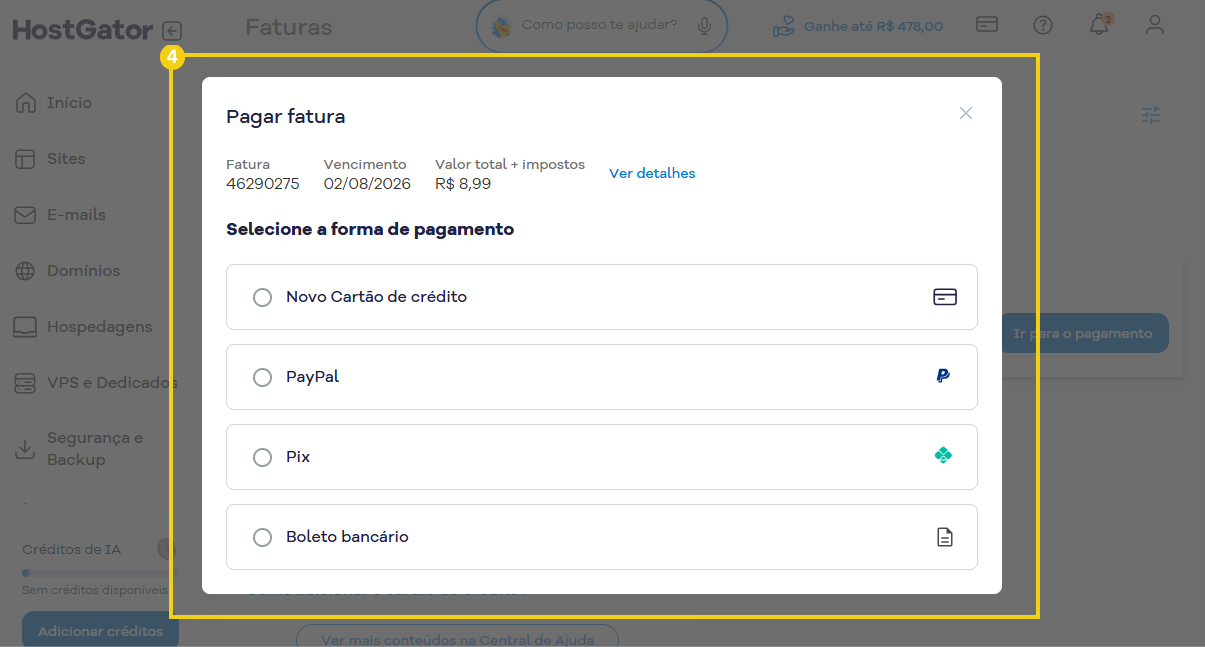Screen dimensions: 1205x647
Task: Click the invoice number 46290275
Action: [x=263, y=184]
